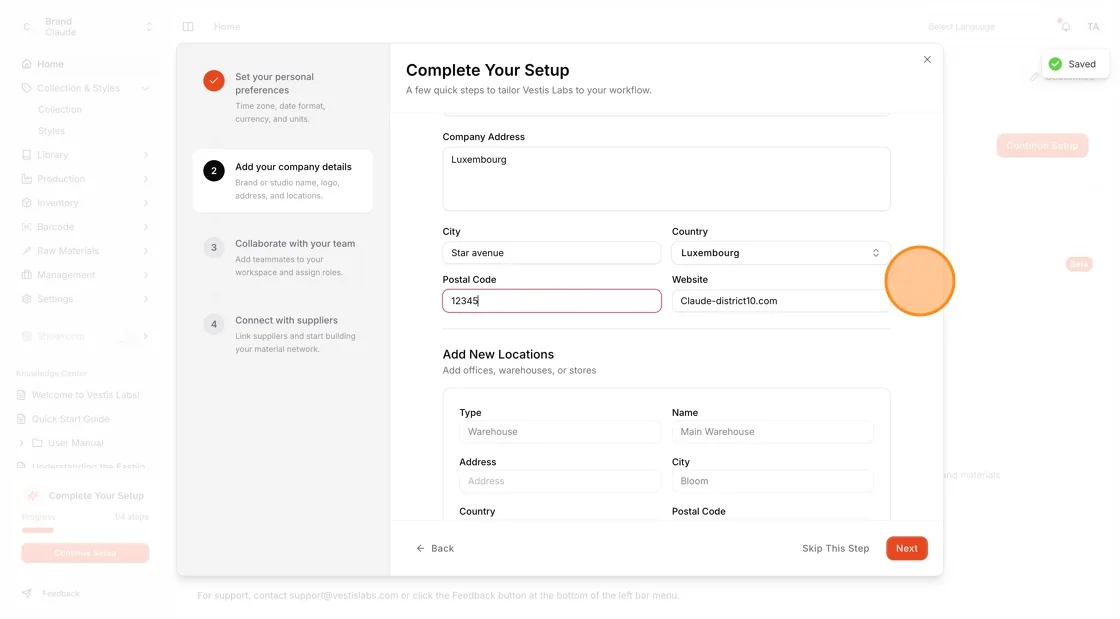This screenshot has height=619, width=1120.
Task: Click the Home icon in sidebar
Action: pos(26,64)
